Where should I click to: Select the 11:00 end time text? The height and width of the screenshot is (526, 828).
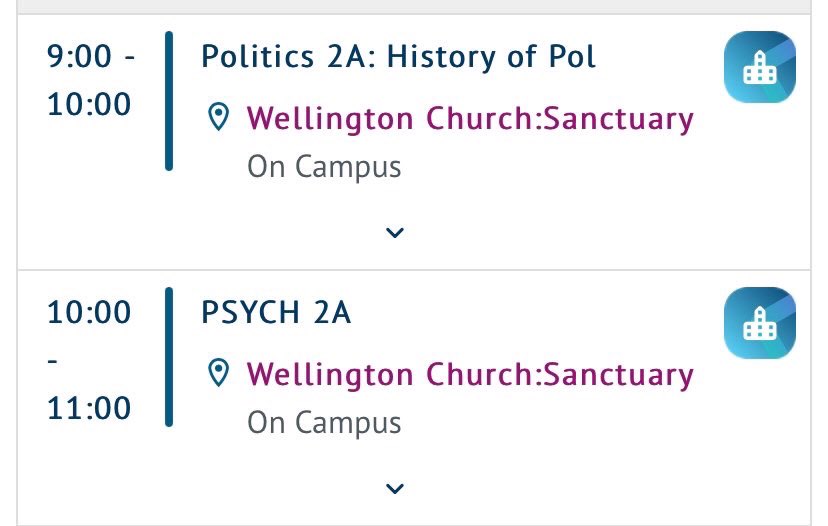pos(89,408)
